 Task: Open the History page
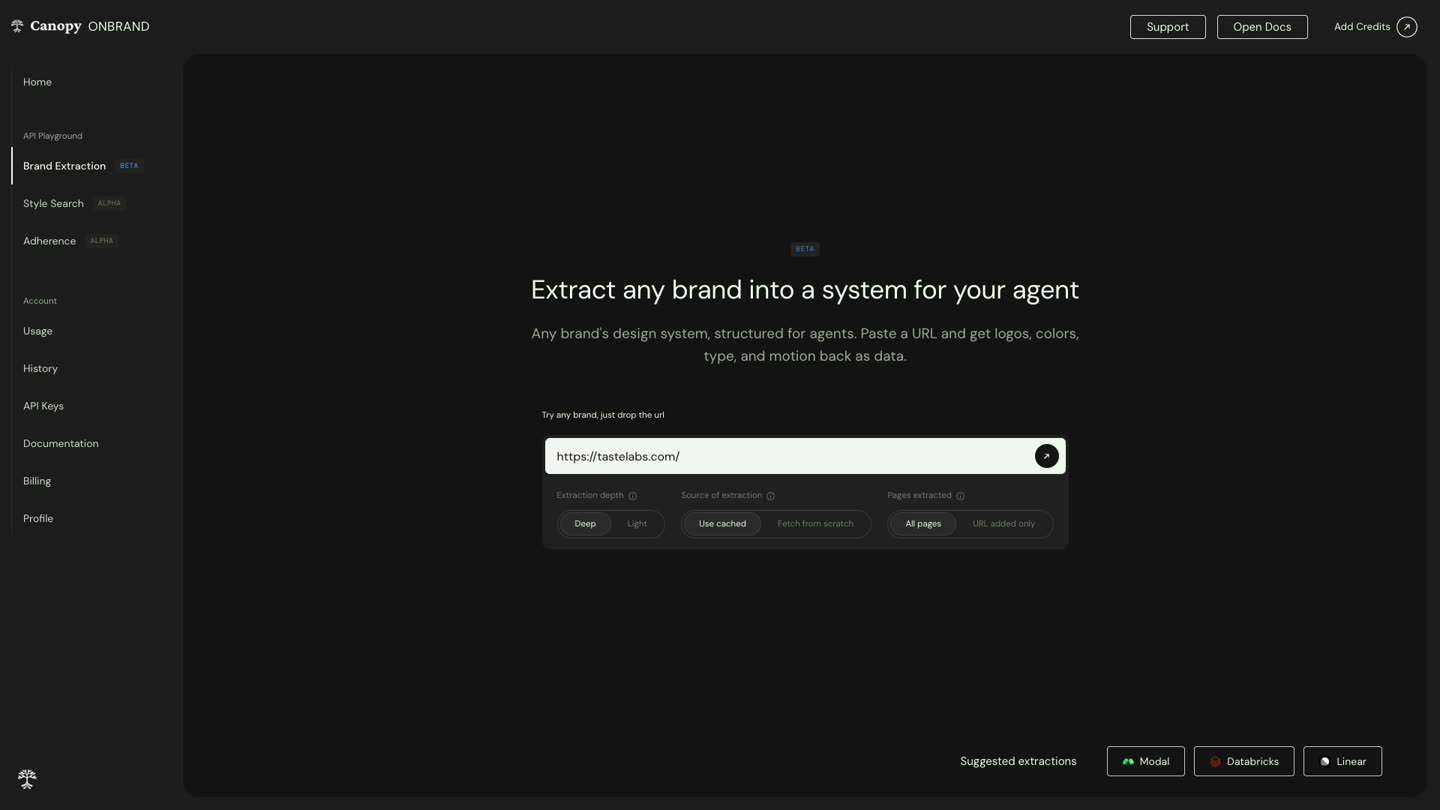[x=40, y=369]
